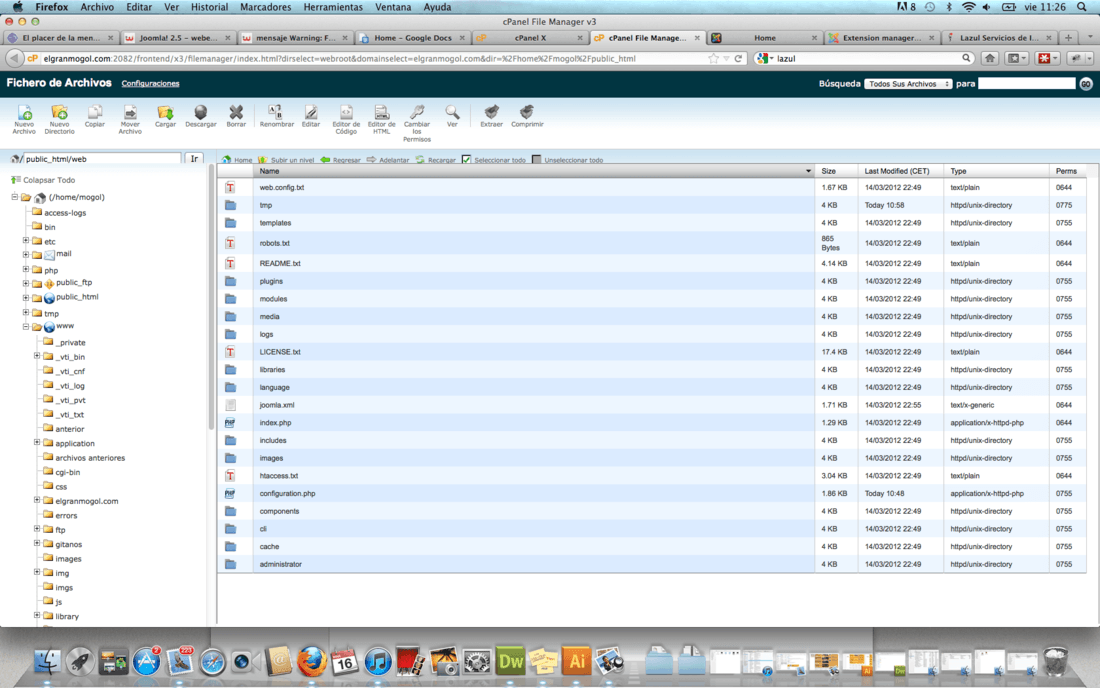This screenshot has height=688, width=1100.
Task: Open the Todos Sus Archivos dropdown
Action: pyautogui.click(x=908, y=83)
